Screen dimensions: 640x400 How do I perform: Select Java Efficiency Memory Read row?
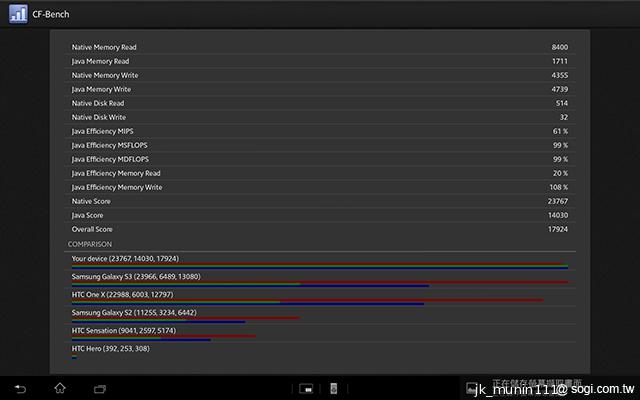320,173
